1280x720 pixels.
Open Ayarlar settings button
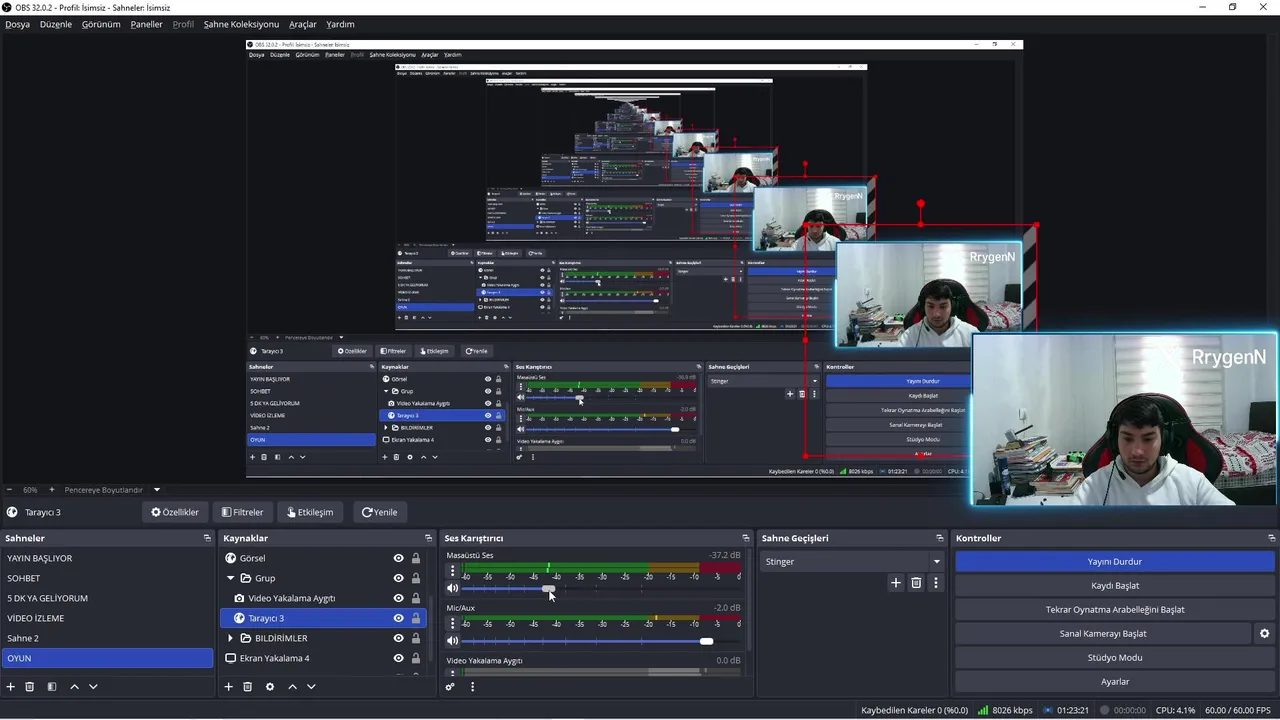click(x=1115, y=682)
